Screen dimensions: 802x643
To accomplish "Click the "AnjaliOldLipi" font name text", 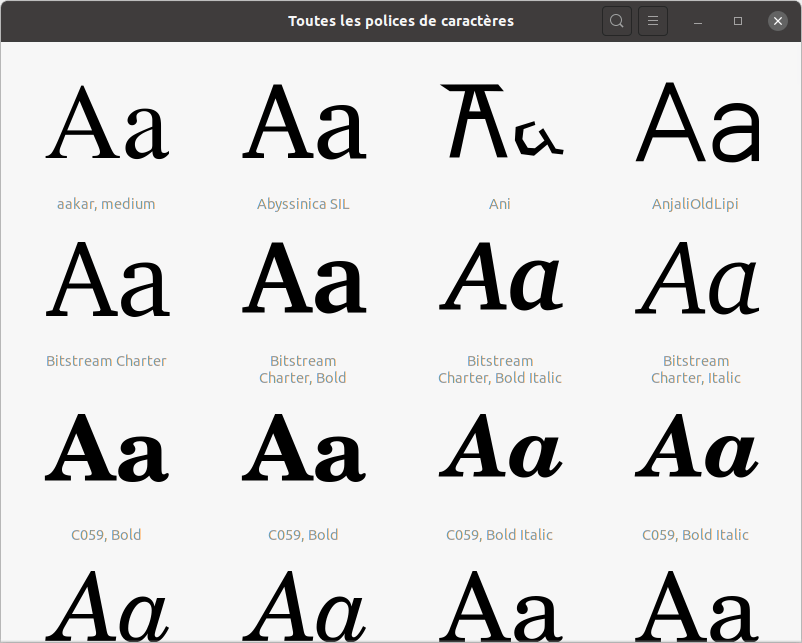I will tap(696, 204).
